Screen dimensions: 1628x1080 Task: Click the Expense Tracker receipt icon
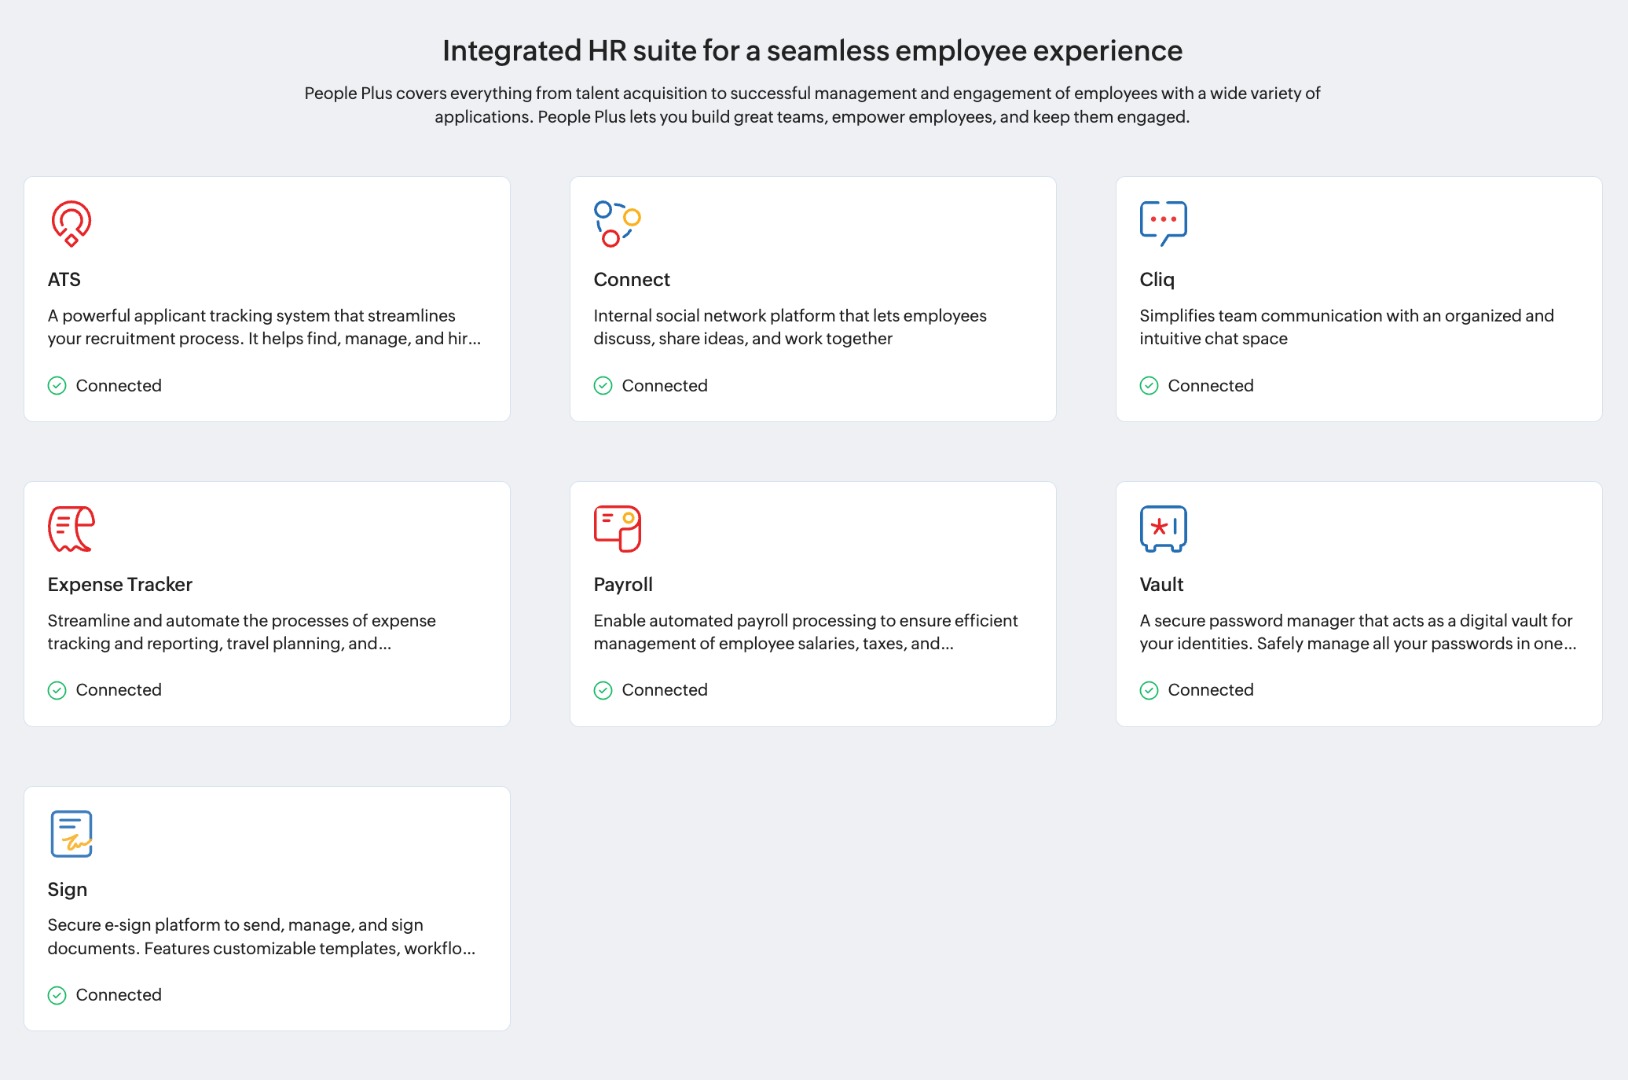pos(71,528)
